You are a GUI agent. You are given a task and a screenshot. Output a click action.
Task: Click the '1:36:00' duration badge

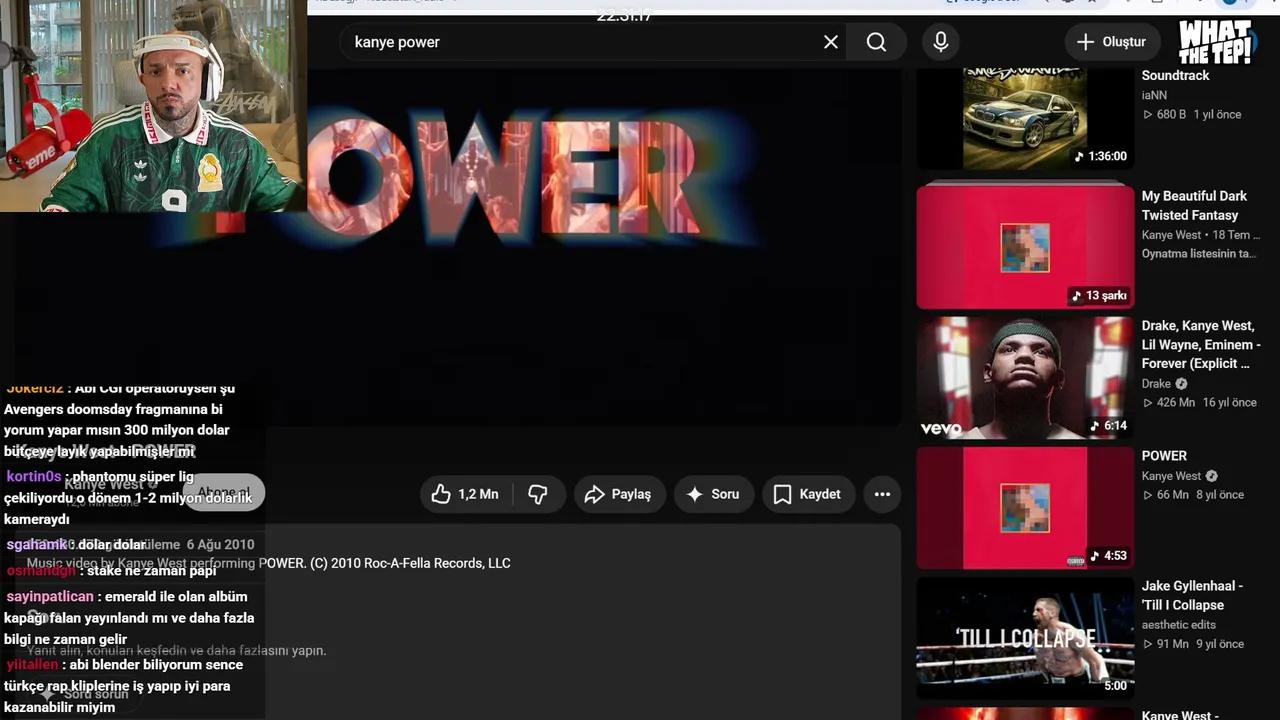click(x=1100, y=156)
